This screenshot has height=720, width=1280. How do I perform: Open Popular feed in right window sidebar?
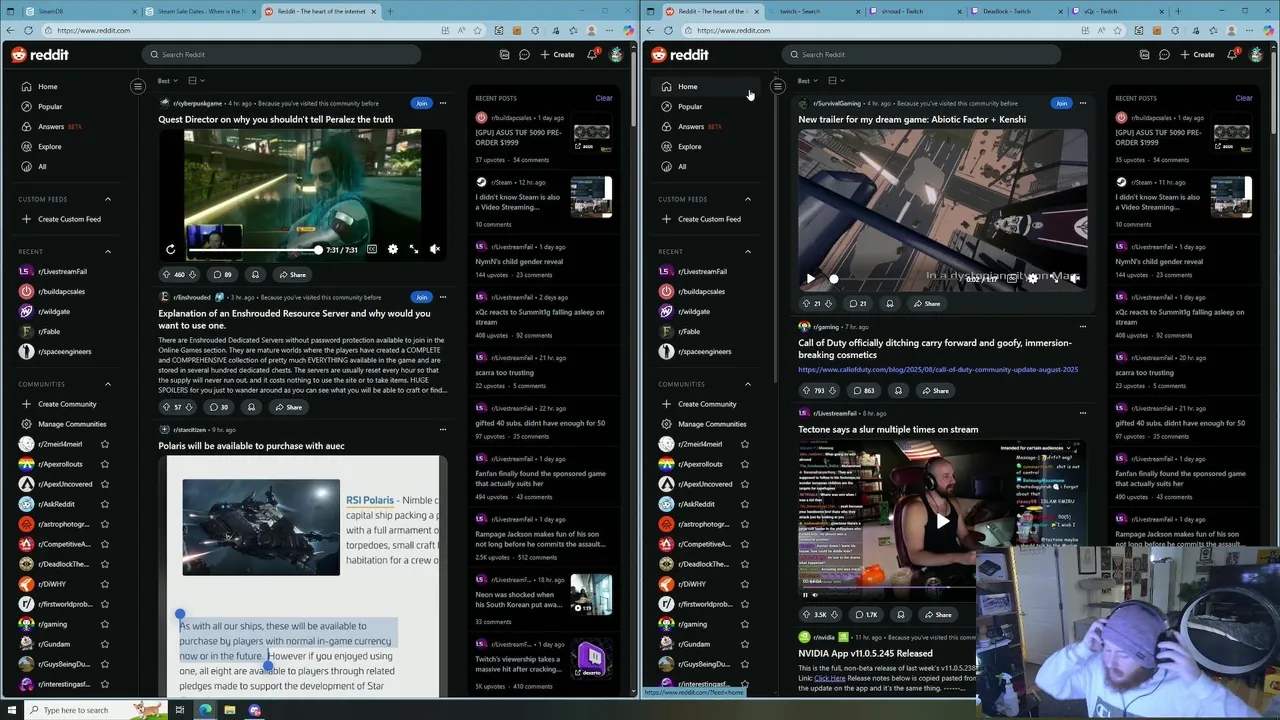[x=690, y=106]
